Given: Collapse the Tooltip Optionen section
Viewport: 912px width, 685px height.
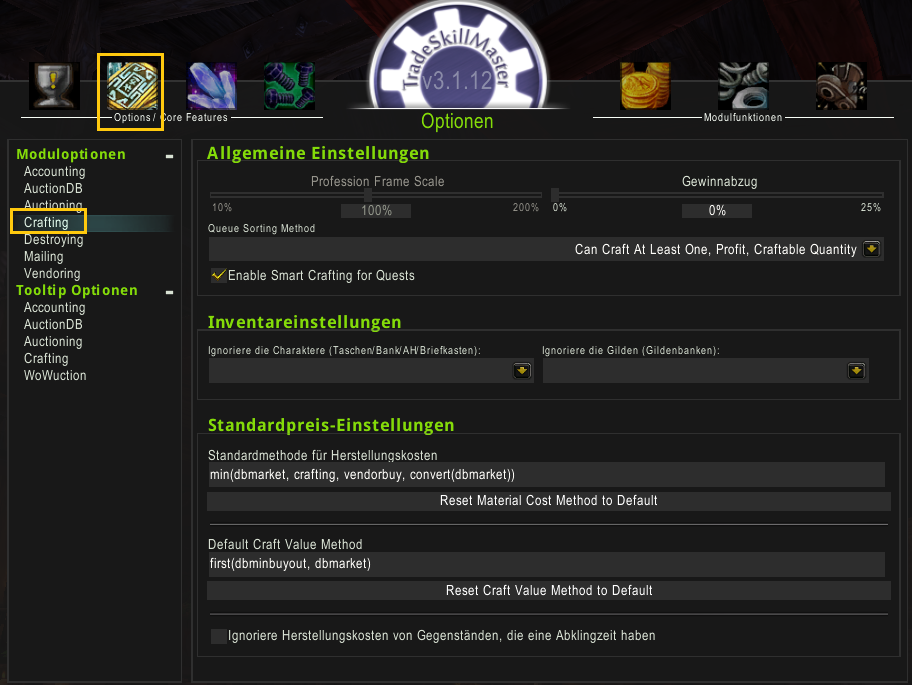Looking at the screenshot, I should pyautogui.click(x=169, y=292).
